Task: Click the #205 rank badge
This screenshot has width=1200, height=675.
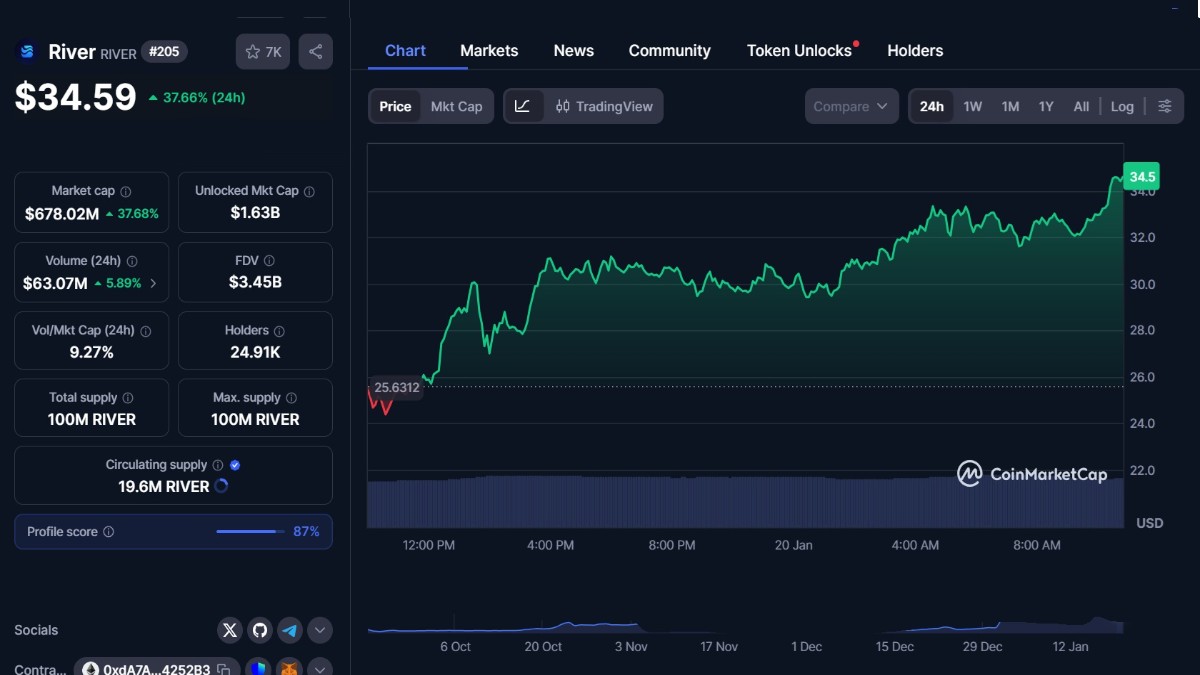Action: click(x=163, y=52)
